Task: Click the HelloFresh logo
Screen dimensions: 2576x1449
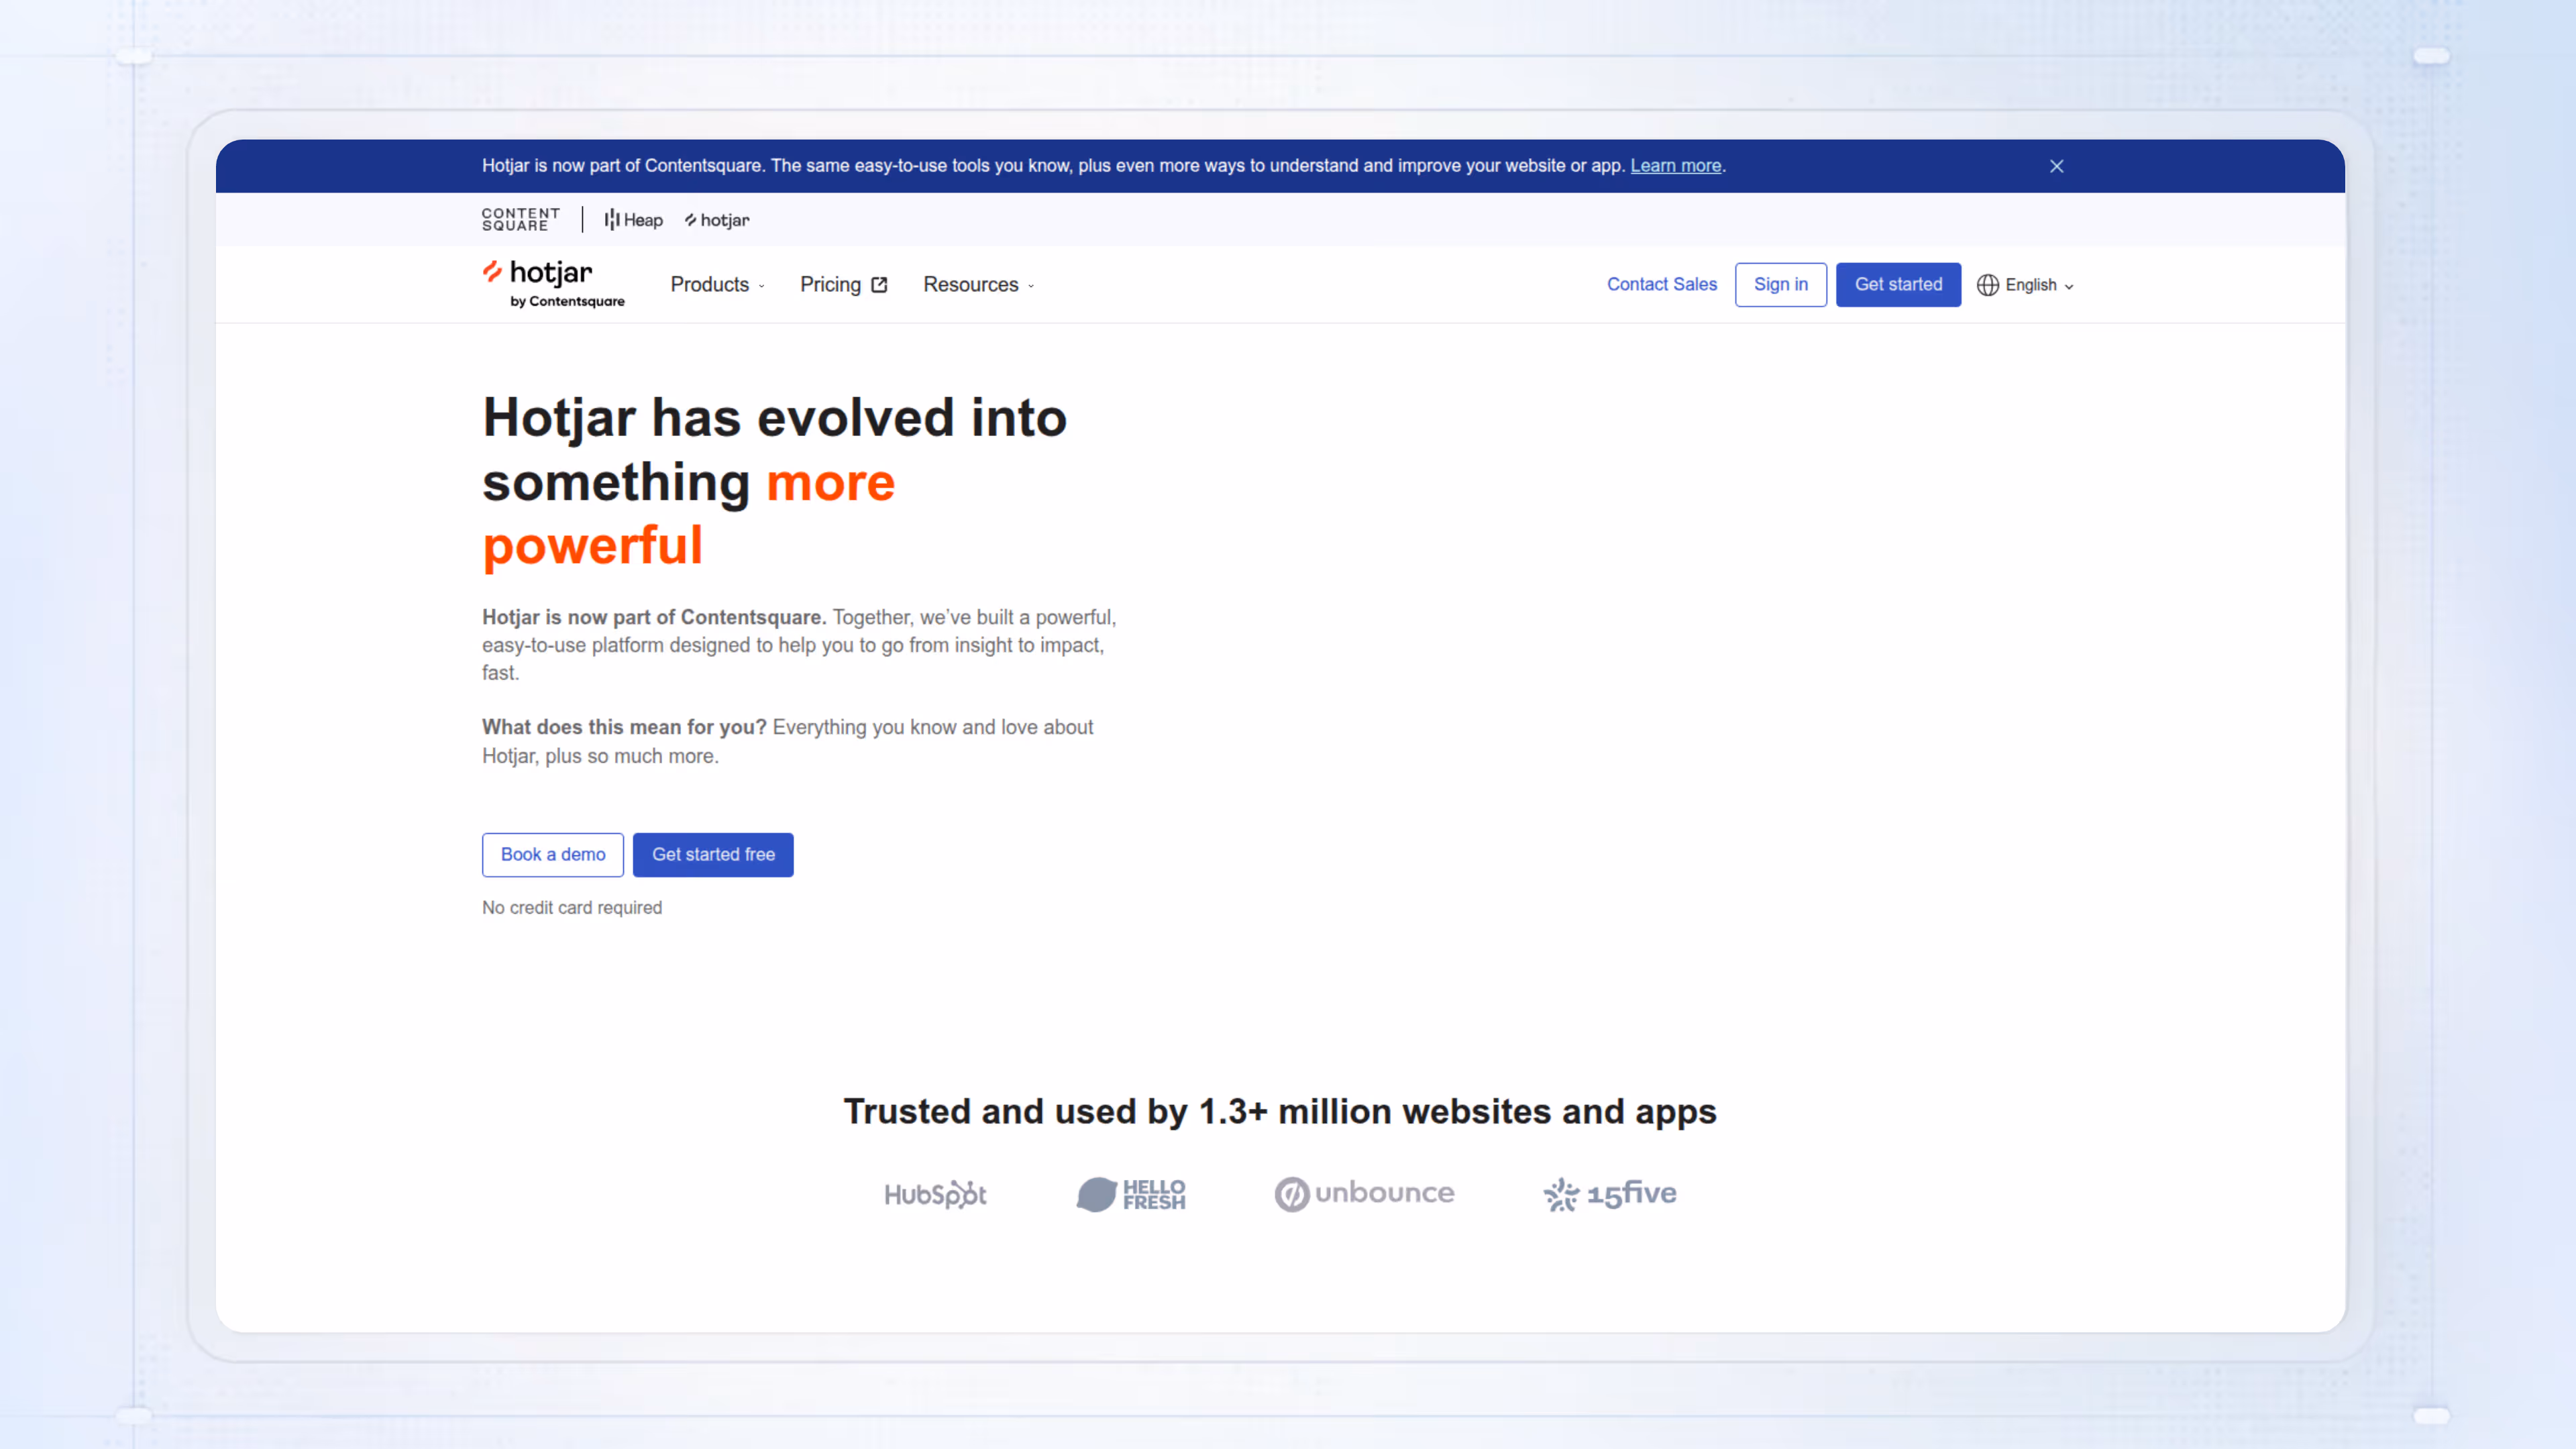Action: (x=1130, y=1194)
